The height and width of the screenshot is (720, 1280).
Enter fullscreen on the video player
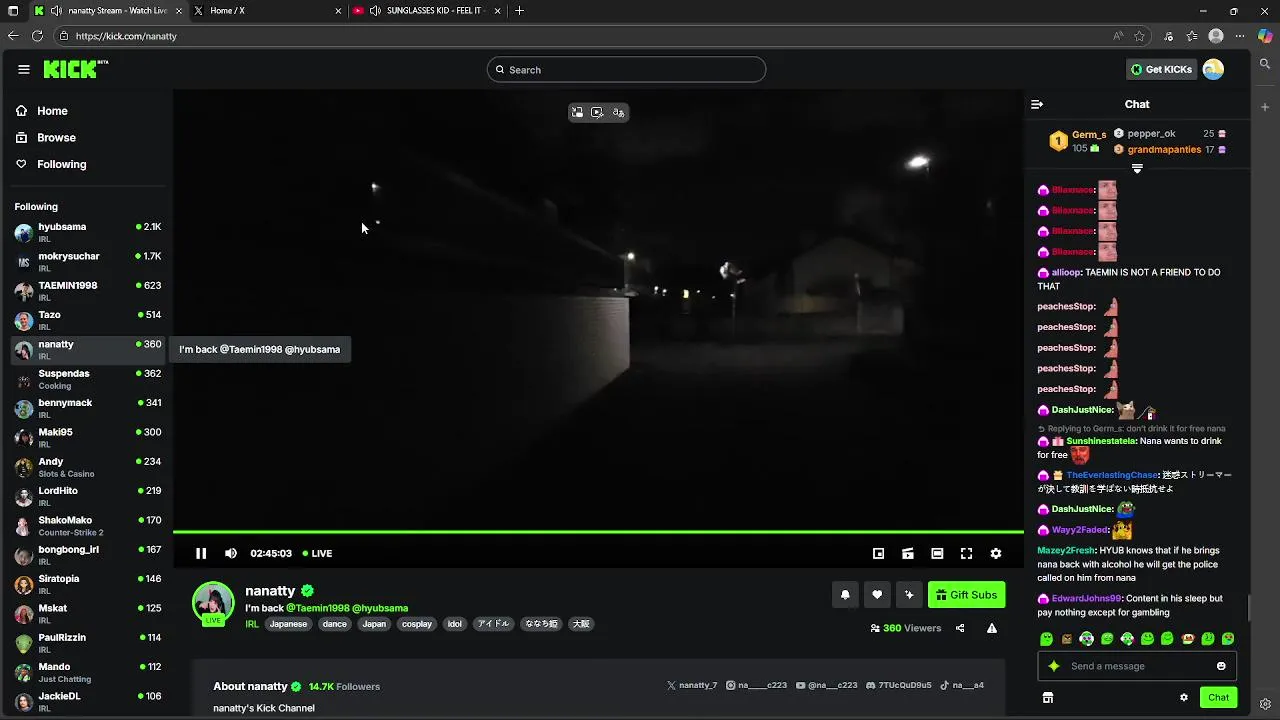click(966, 553)
